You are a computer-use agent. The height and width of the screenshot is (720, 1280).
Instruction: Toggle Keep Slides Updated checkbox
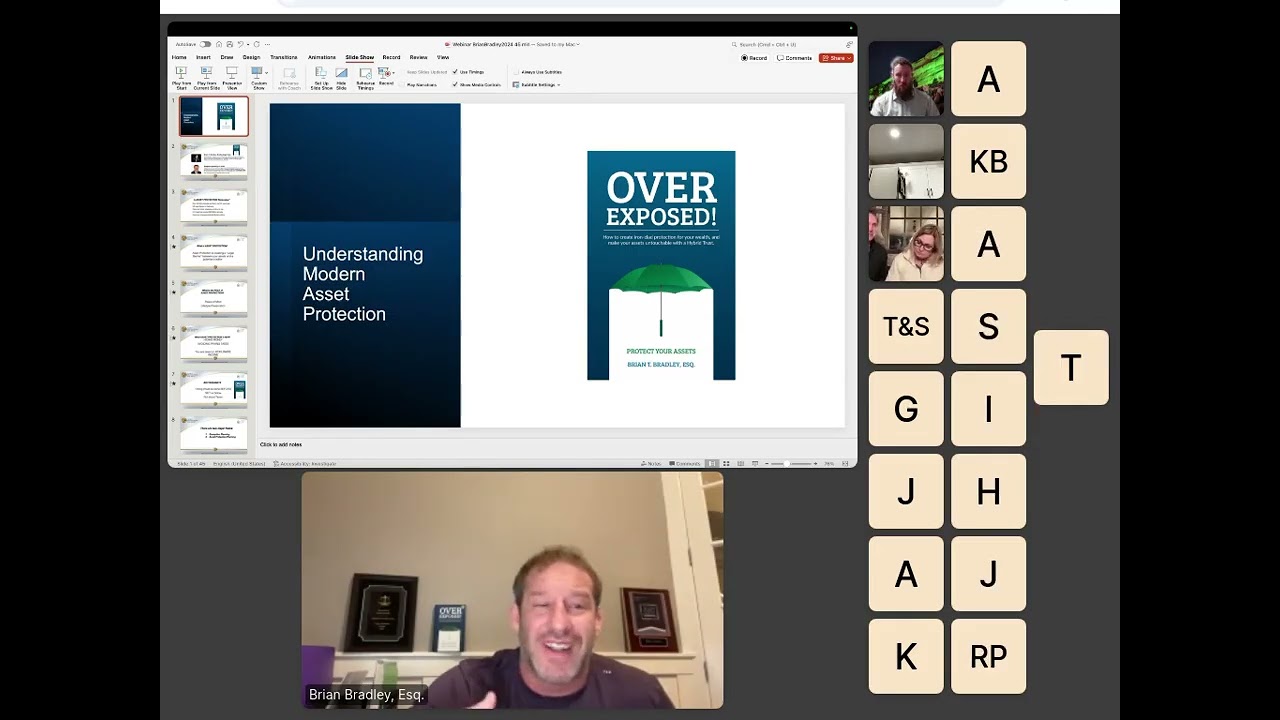401,72
